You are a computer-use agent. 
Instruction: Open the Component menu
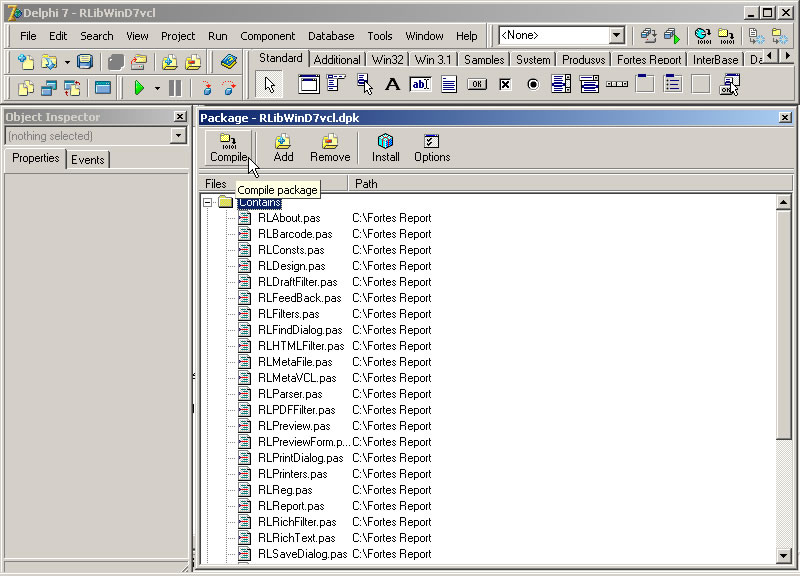tap(267, 36)
